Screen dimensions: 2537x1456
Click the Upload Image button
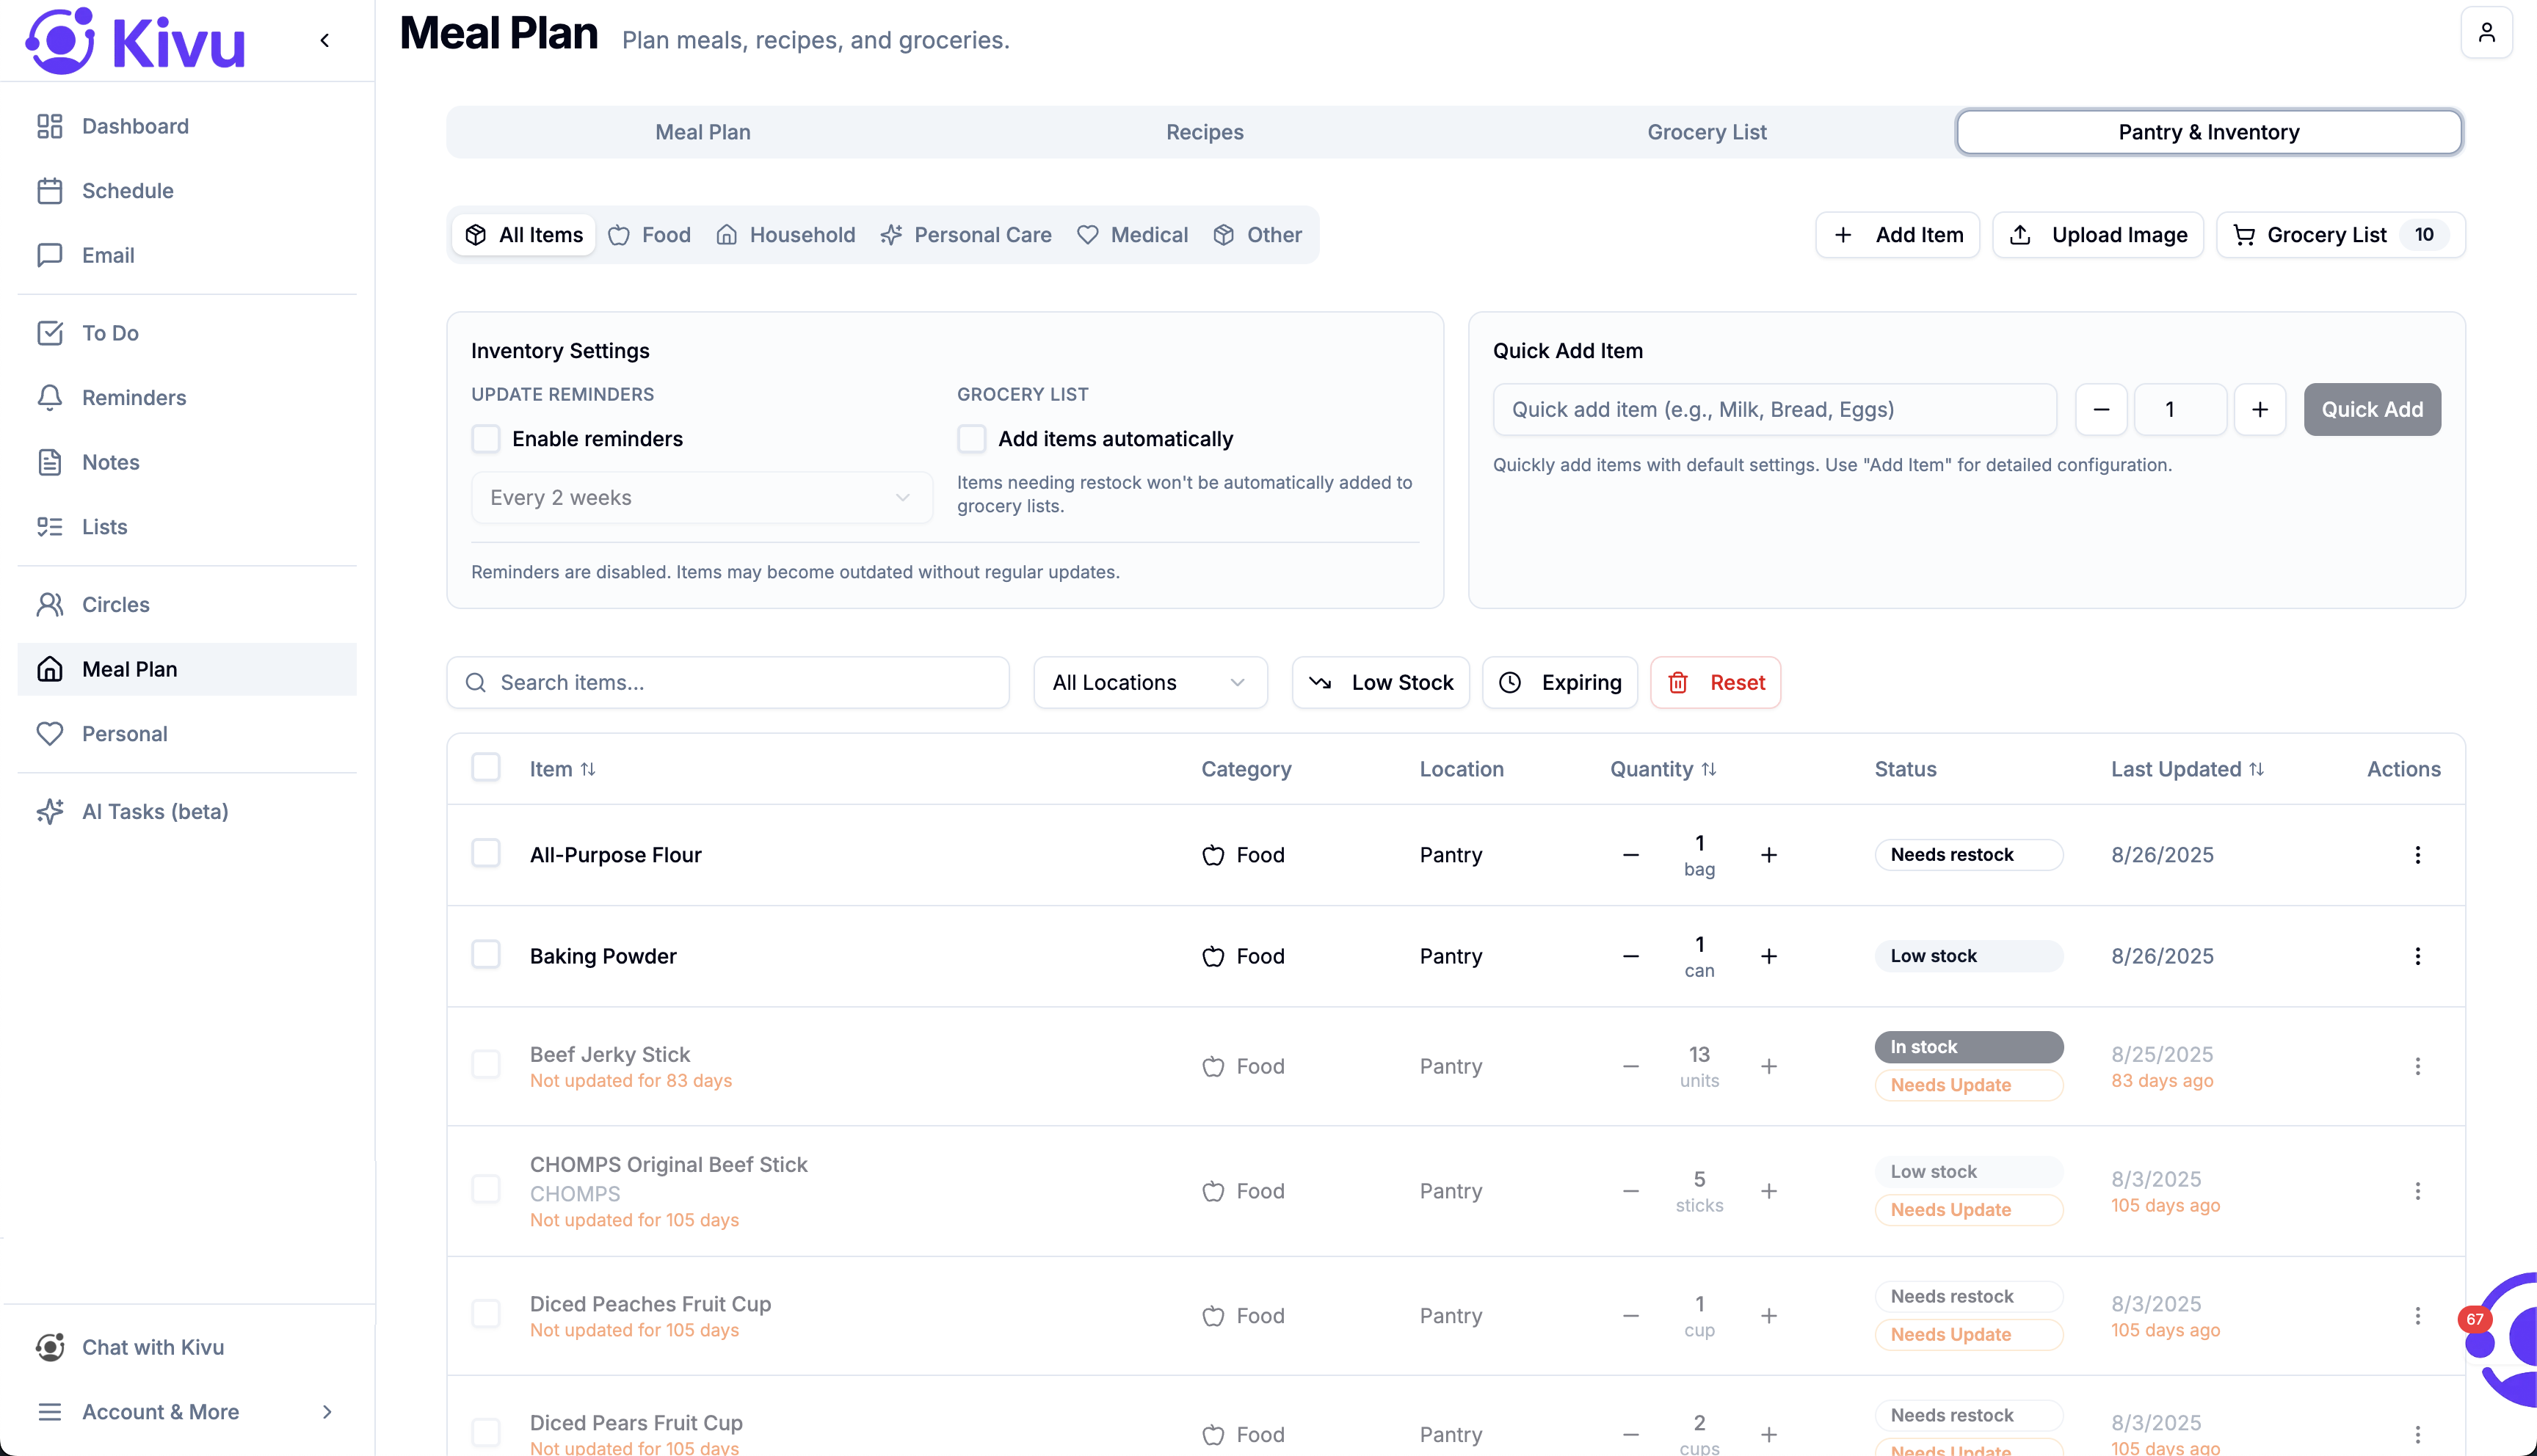click(2097, 235)
